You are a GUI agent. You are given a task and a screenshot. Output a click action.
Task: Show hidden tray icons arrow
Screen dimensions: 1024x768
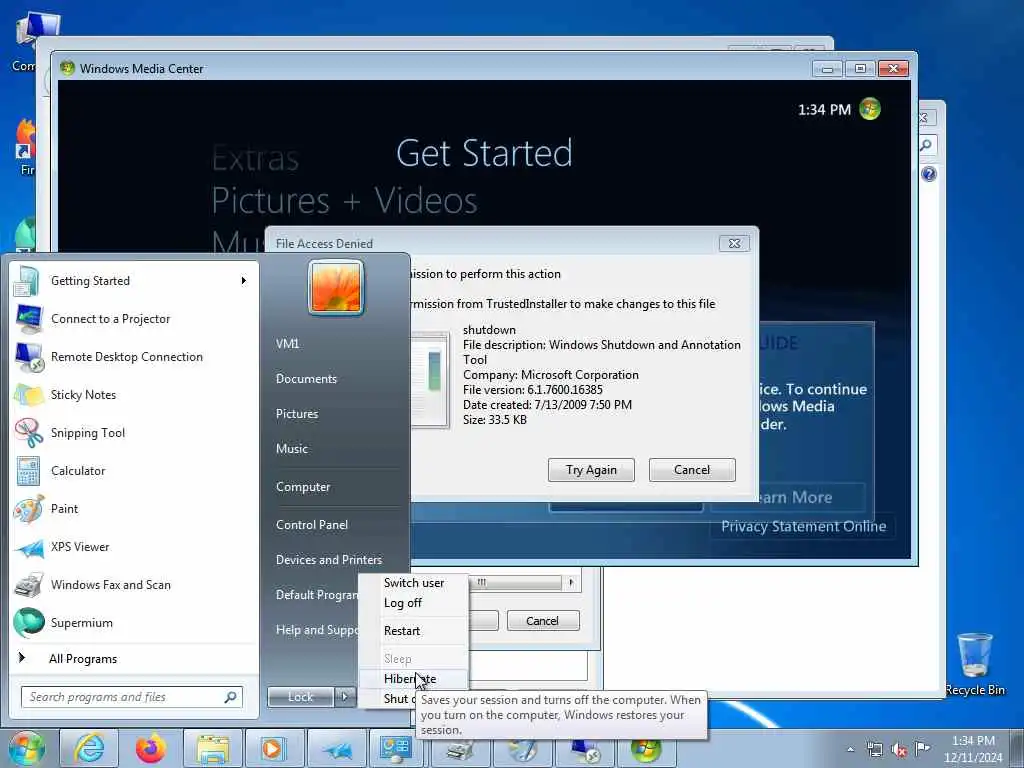coord(850,750)
